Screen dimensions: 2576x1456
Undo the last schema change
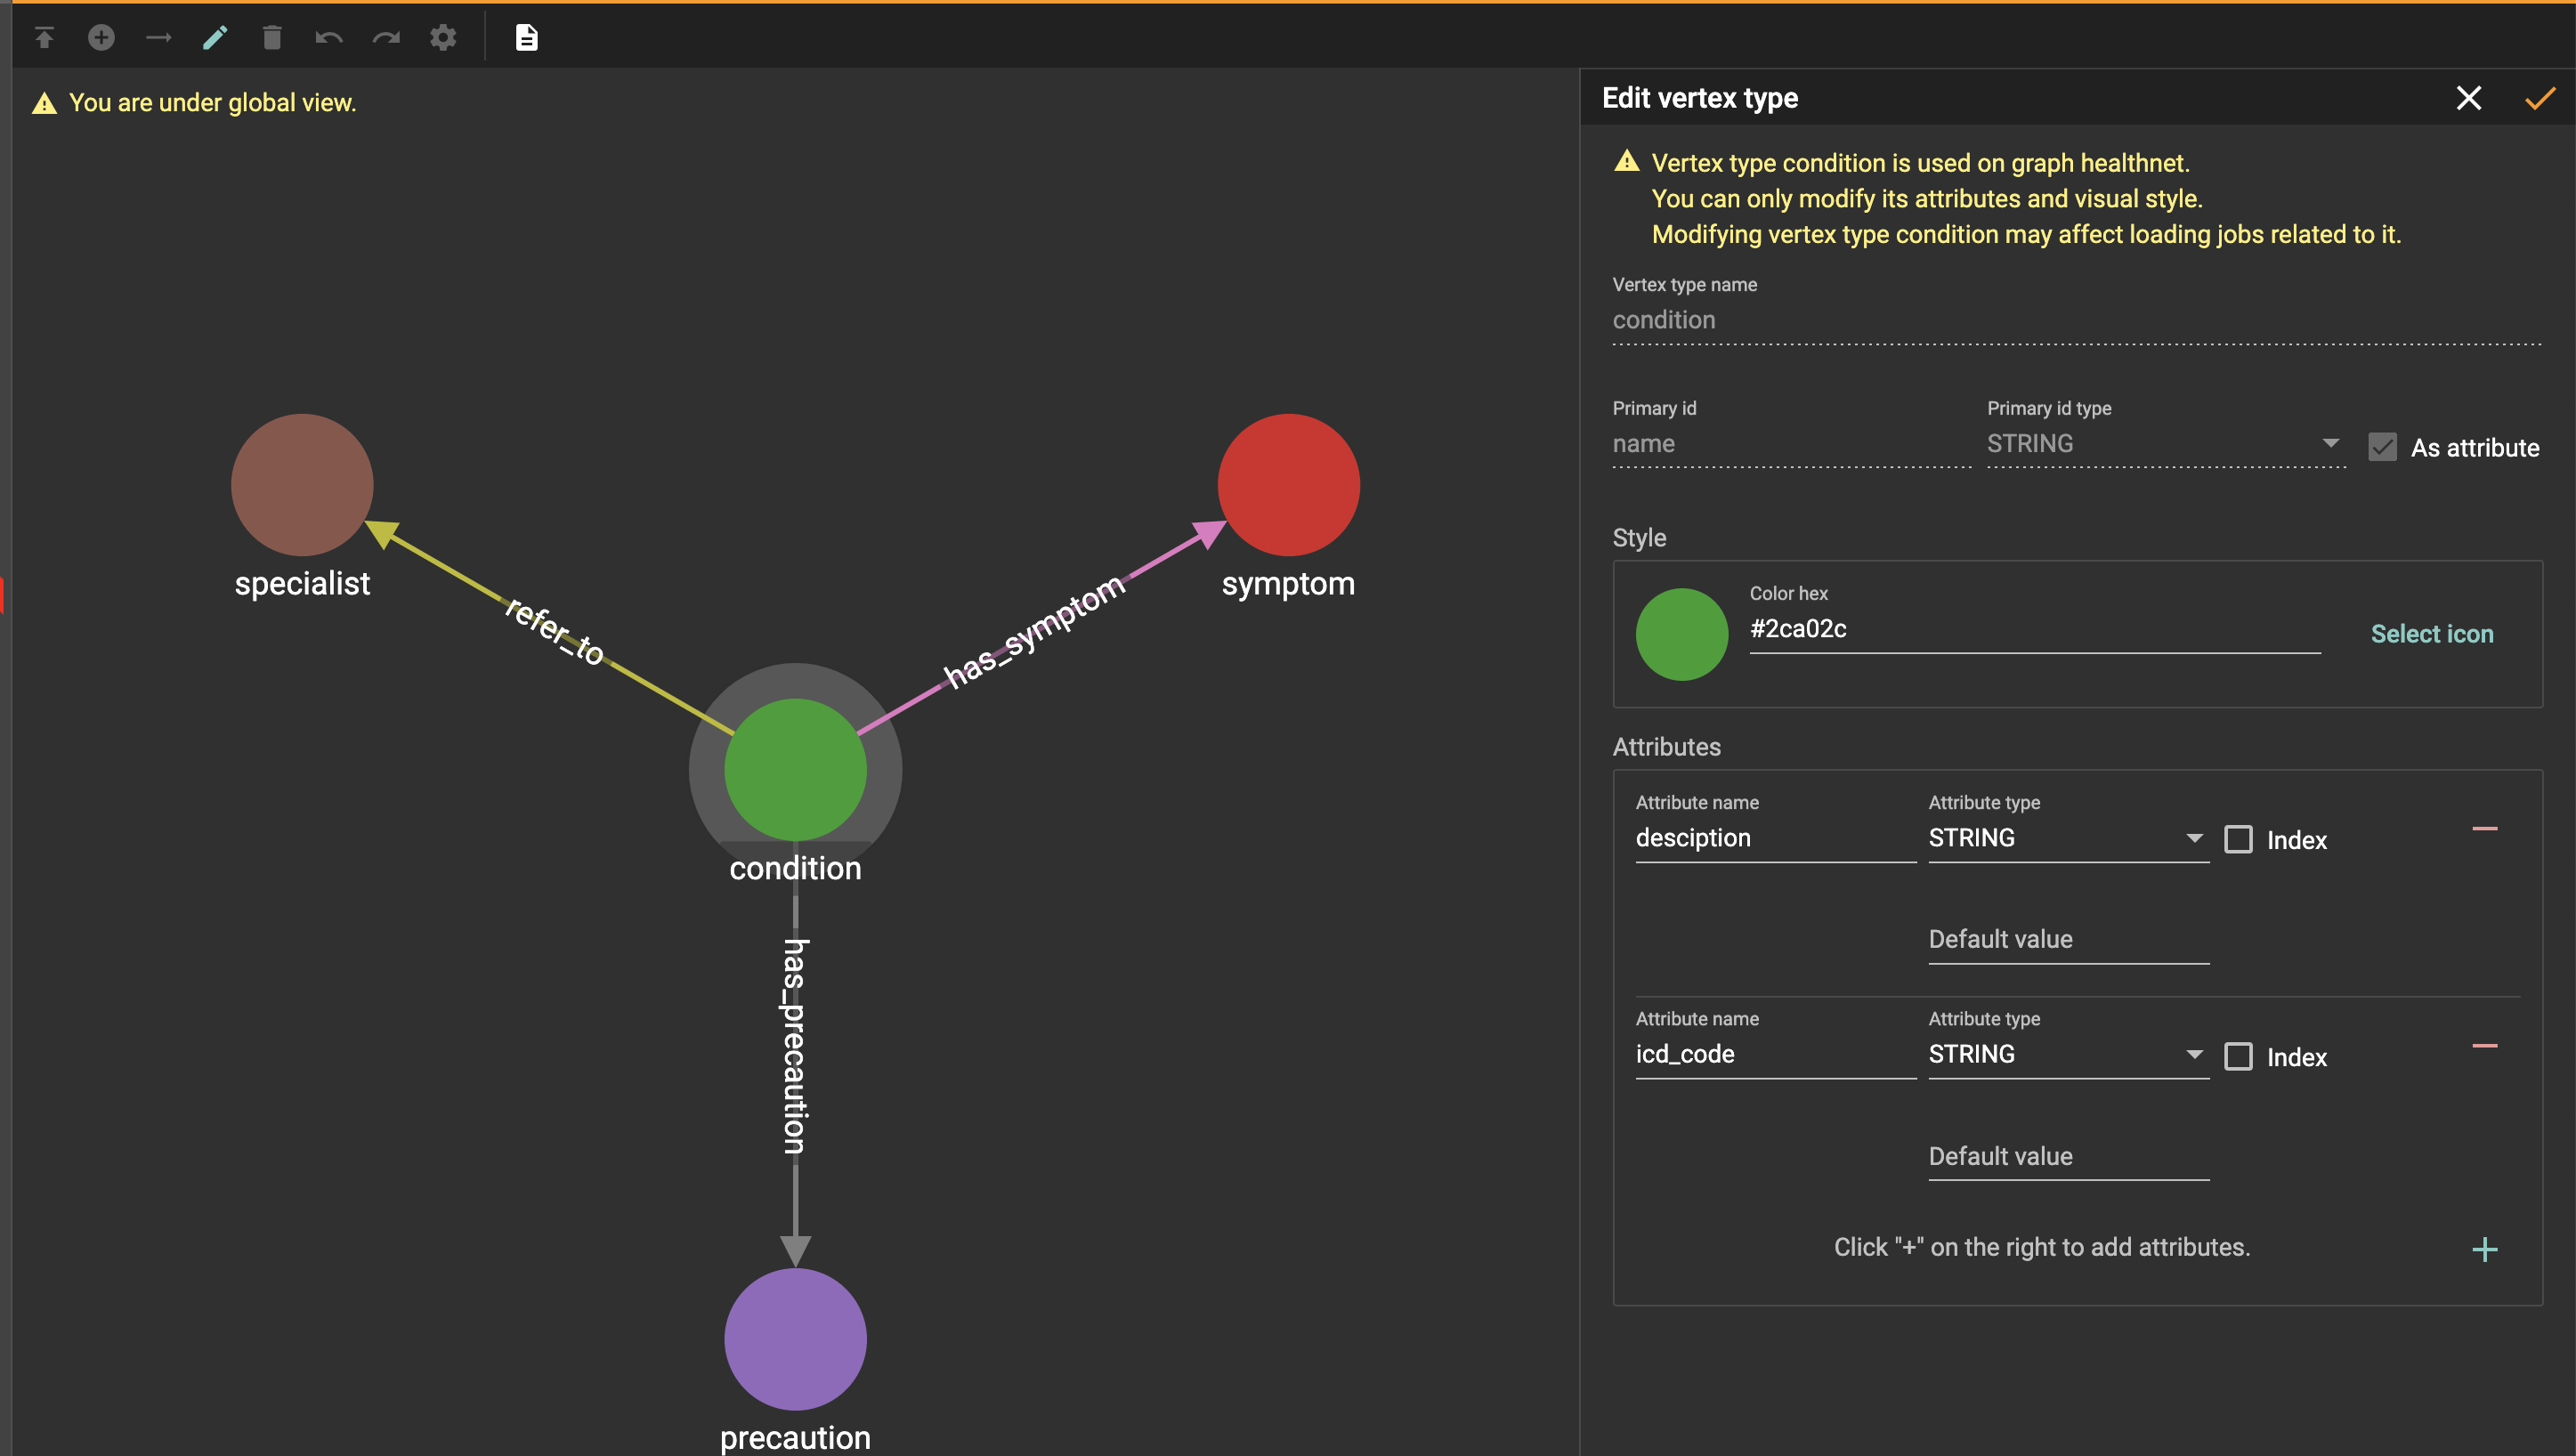(x=329, y=37)
